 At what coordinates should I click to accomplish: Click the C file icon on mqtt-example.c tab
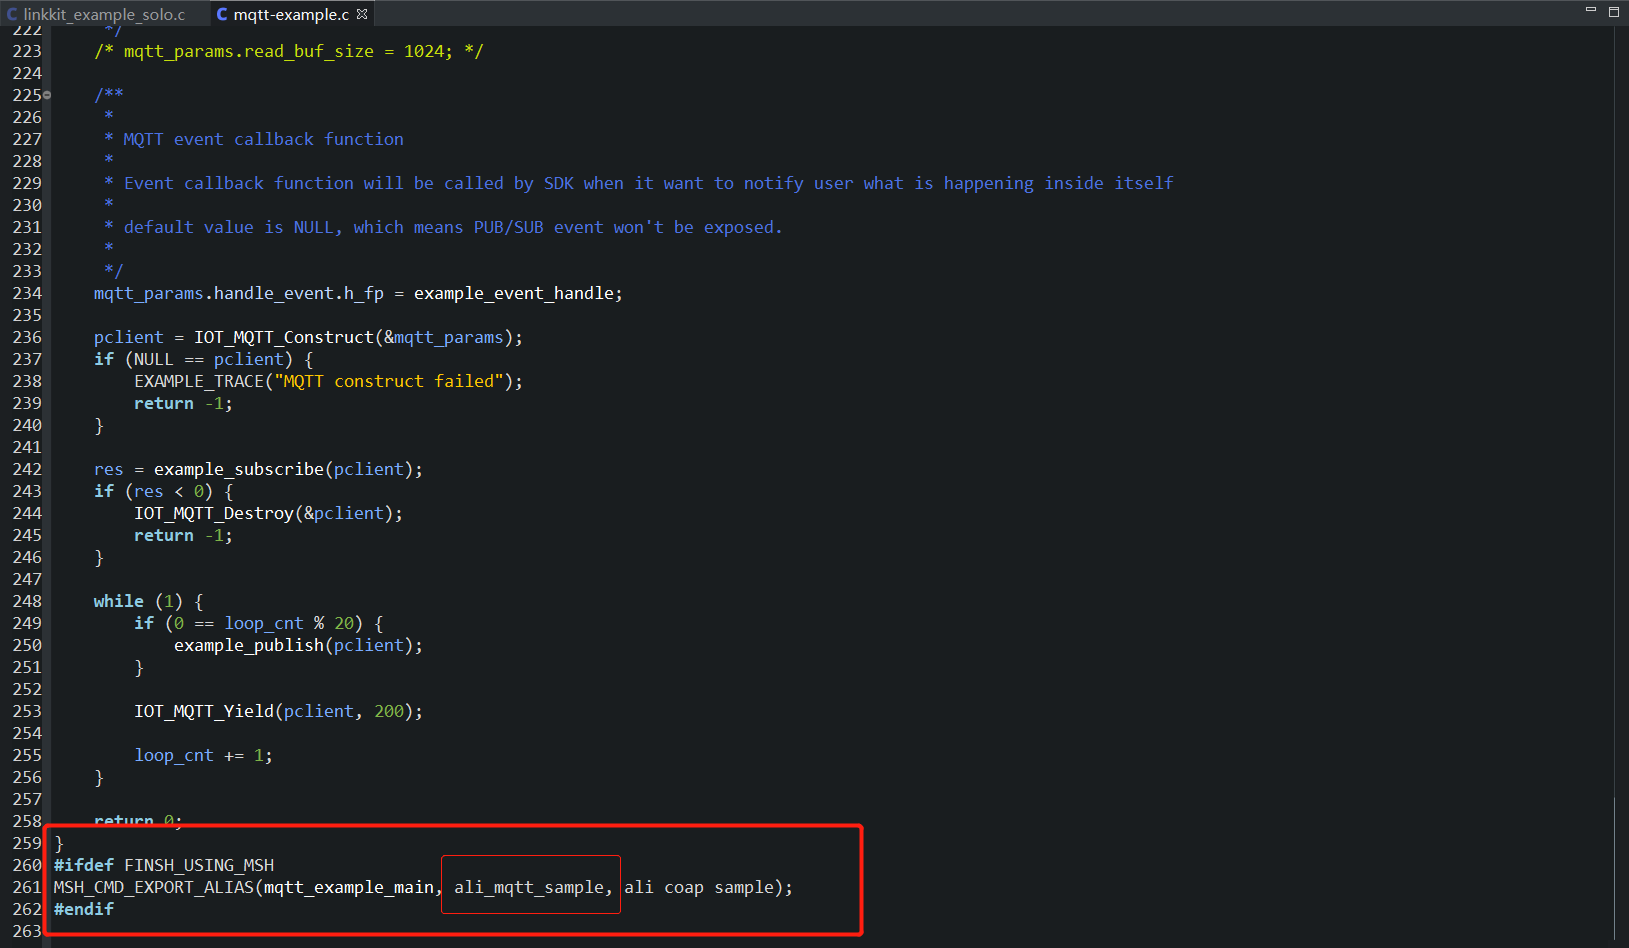[221, 14]
